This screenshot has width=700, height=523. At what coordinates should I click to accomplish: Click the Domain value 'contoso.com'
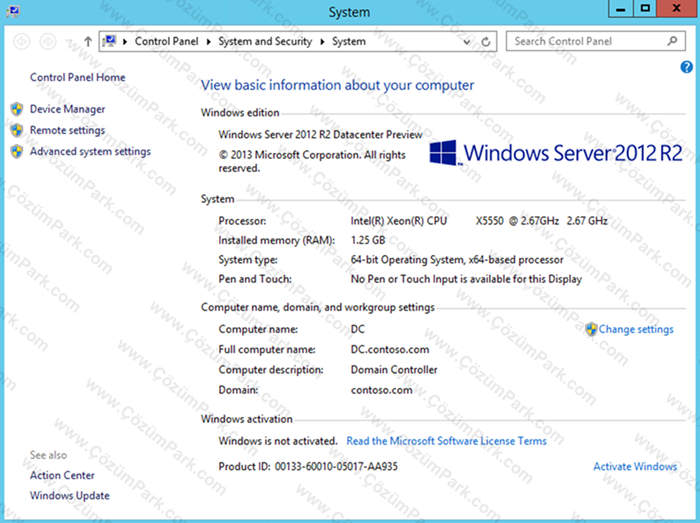pos(382,390)
